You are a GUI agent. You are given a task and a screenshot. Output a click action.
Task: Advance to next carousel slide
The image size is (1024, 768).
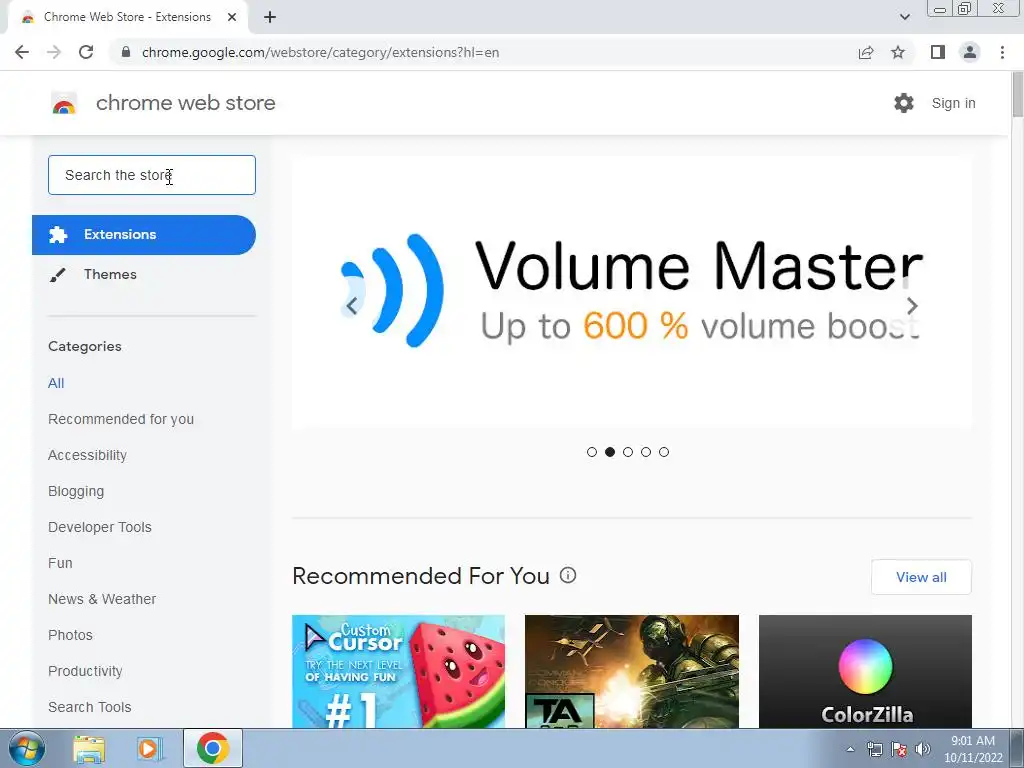pyautogui.click(x=912, y=306)
